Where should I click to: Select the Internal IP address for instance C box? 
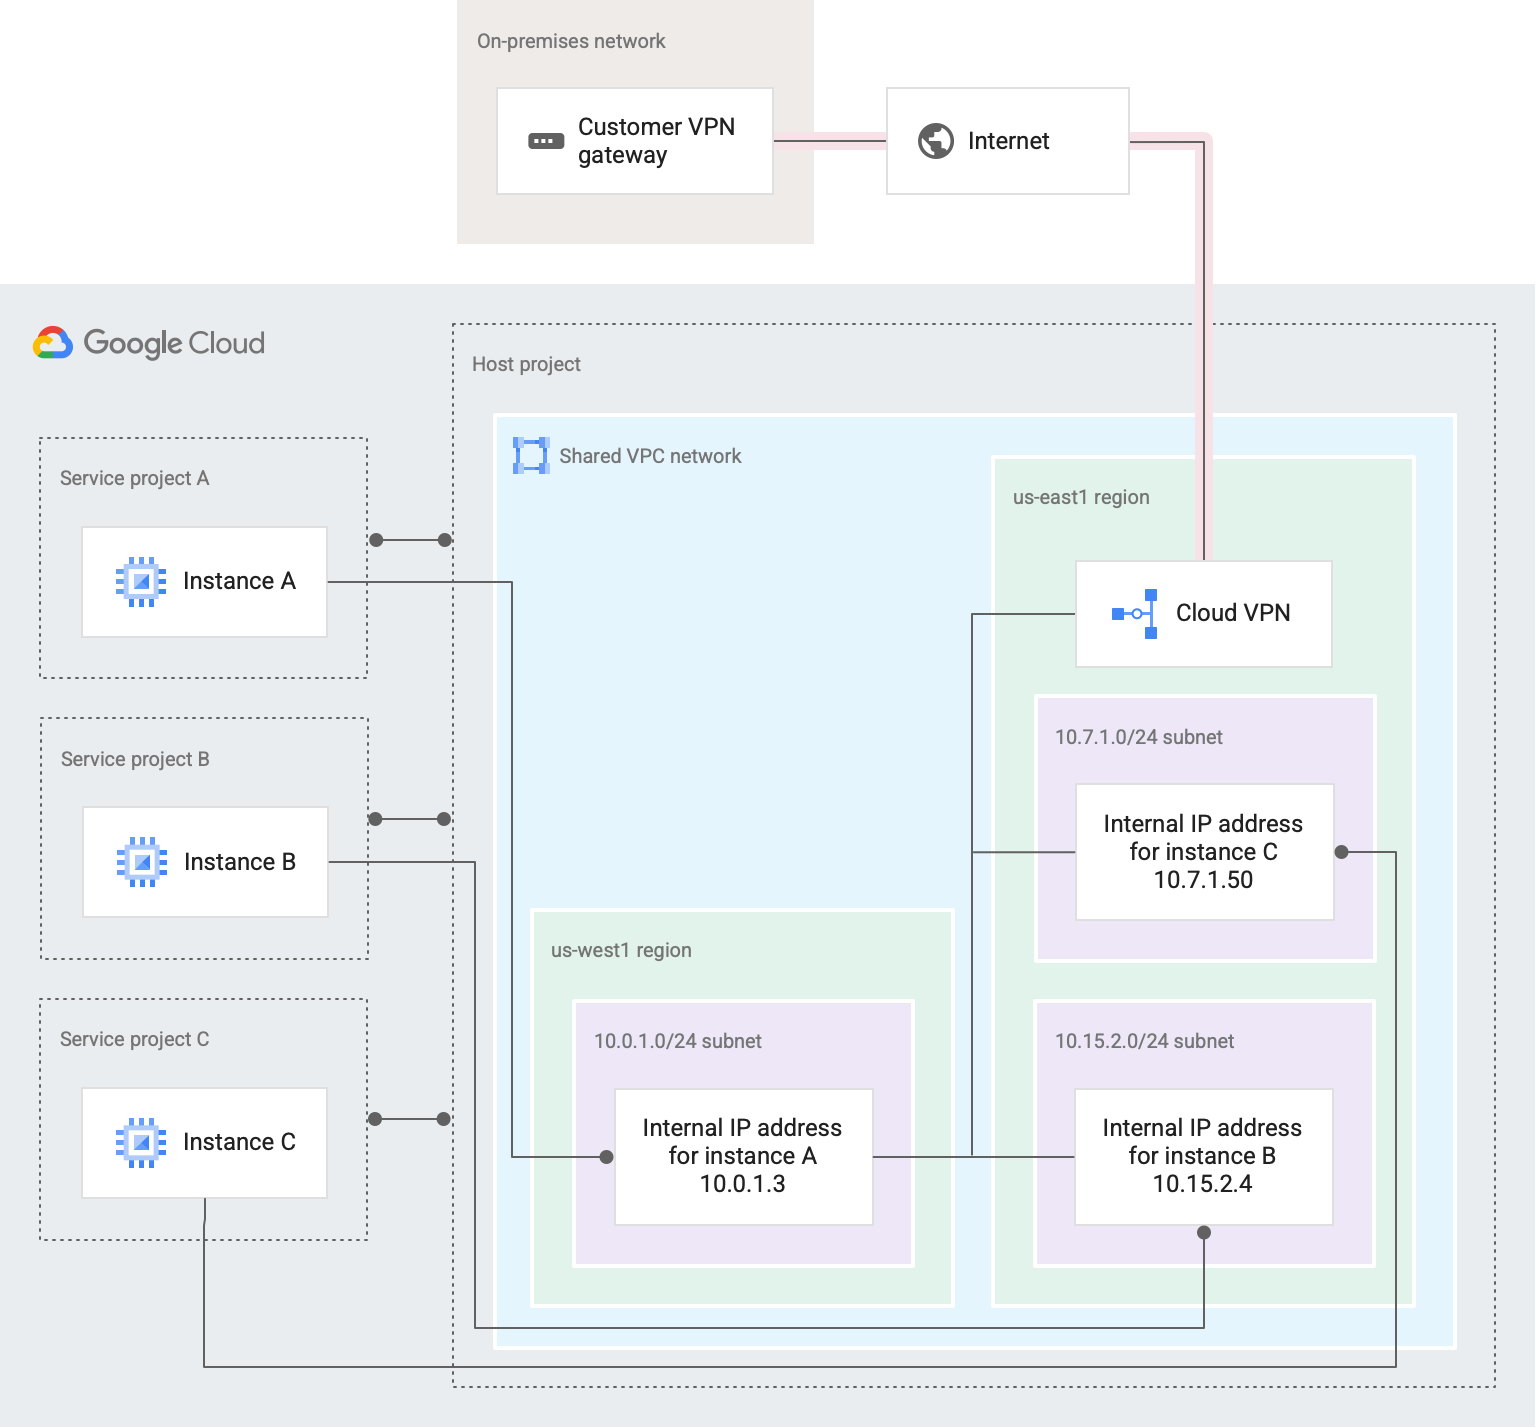(x=1203, y=852)
